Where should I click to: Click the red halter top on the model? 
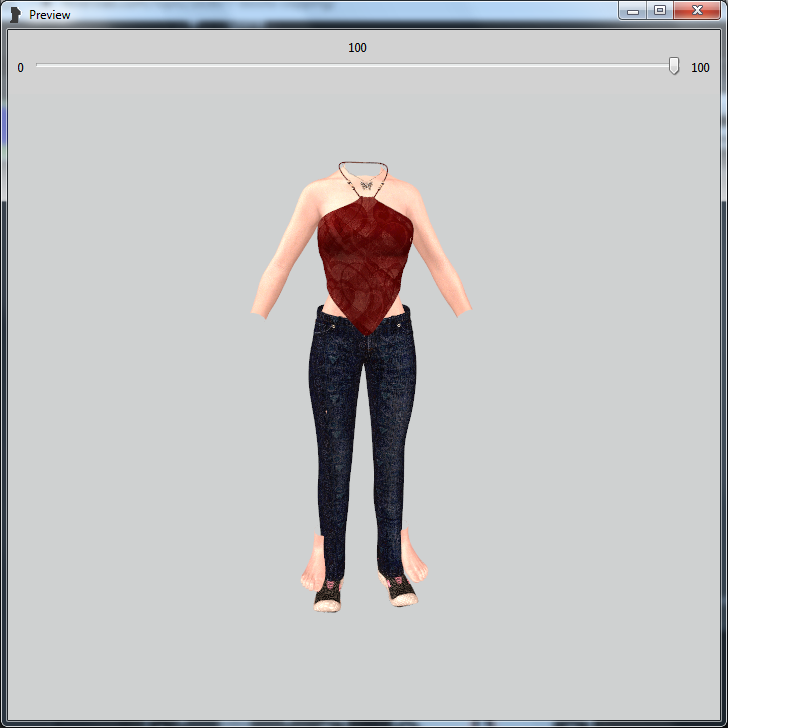pyautogui.click(x=364, y=265)
